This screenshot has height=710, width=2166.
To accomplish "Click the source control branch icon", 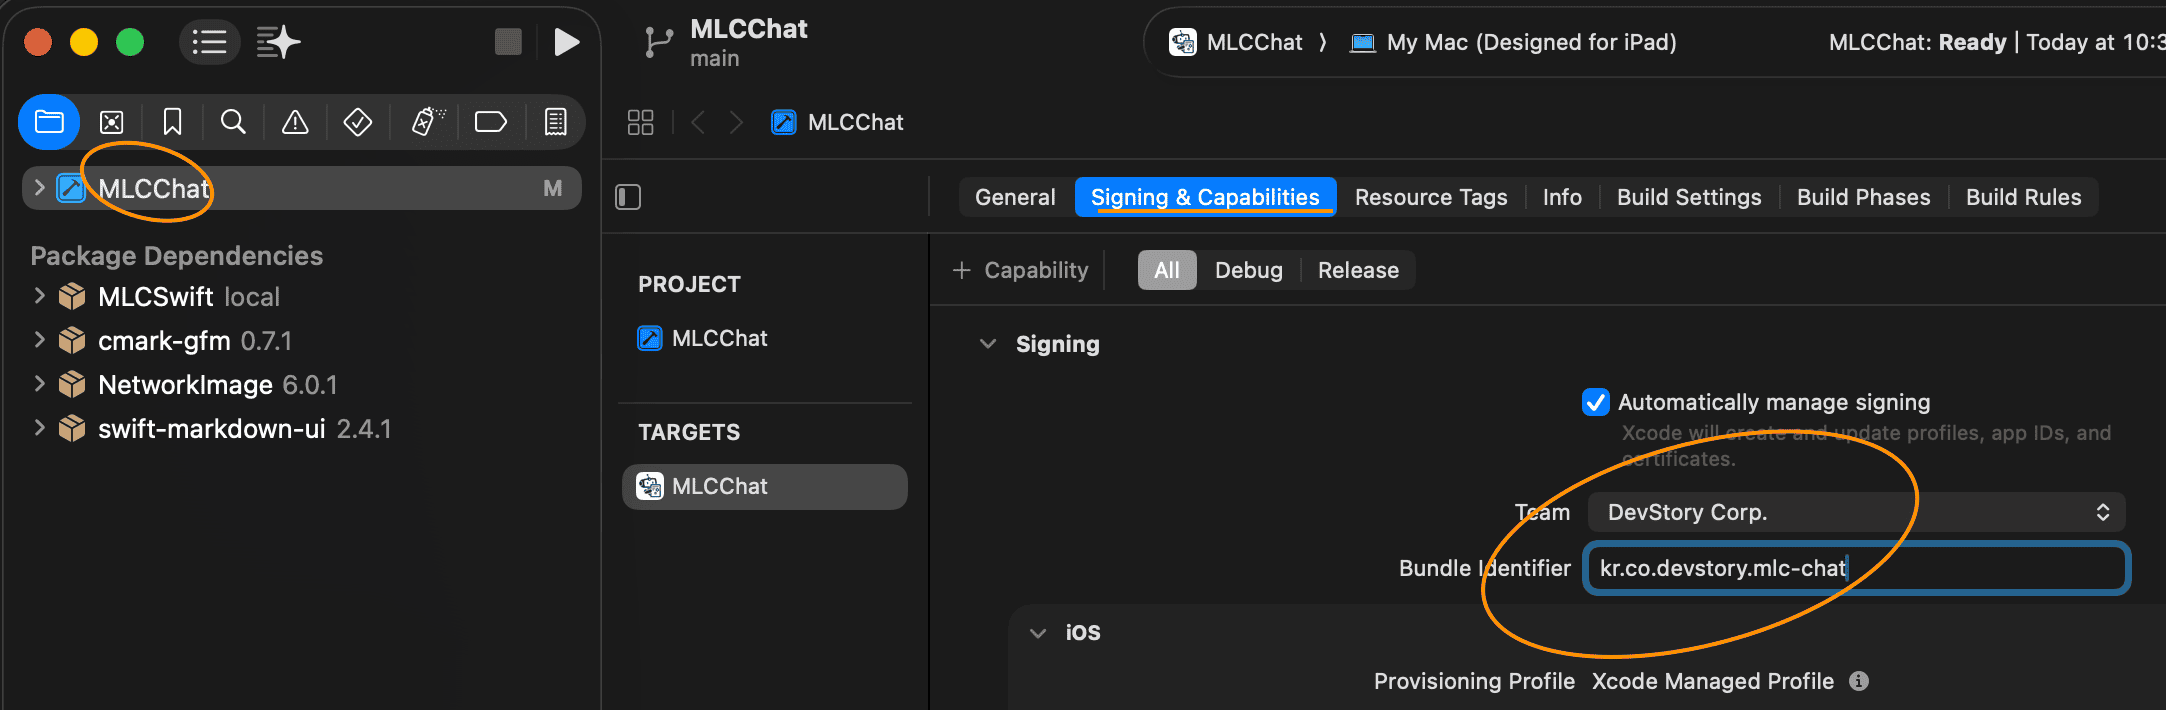I will click(657, 42).
